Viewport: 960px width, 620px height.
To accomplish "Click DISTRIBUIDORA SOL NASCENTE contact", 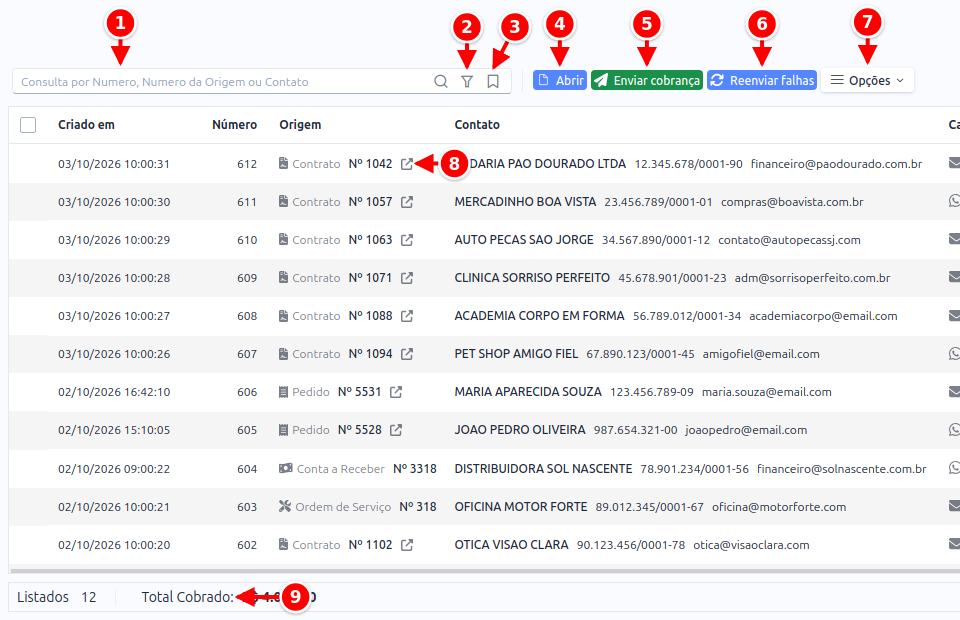I will coord(543,469).
